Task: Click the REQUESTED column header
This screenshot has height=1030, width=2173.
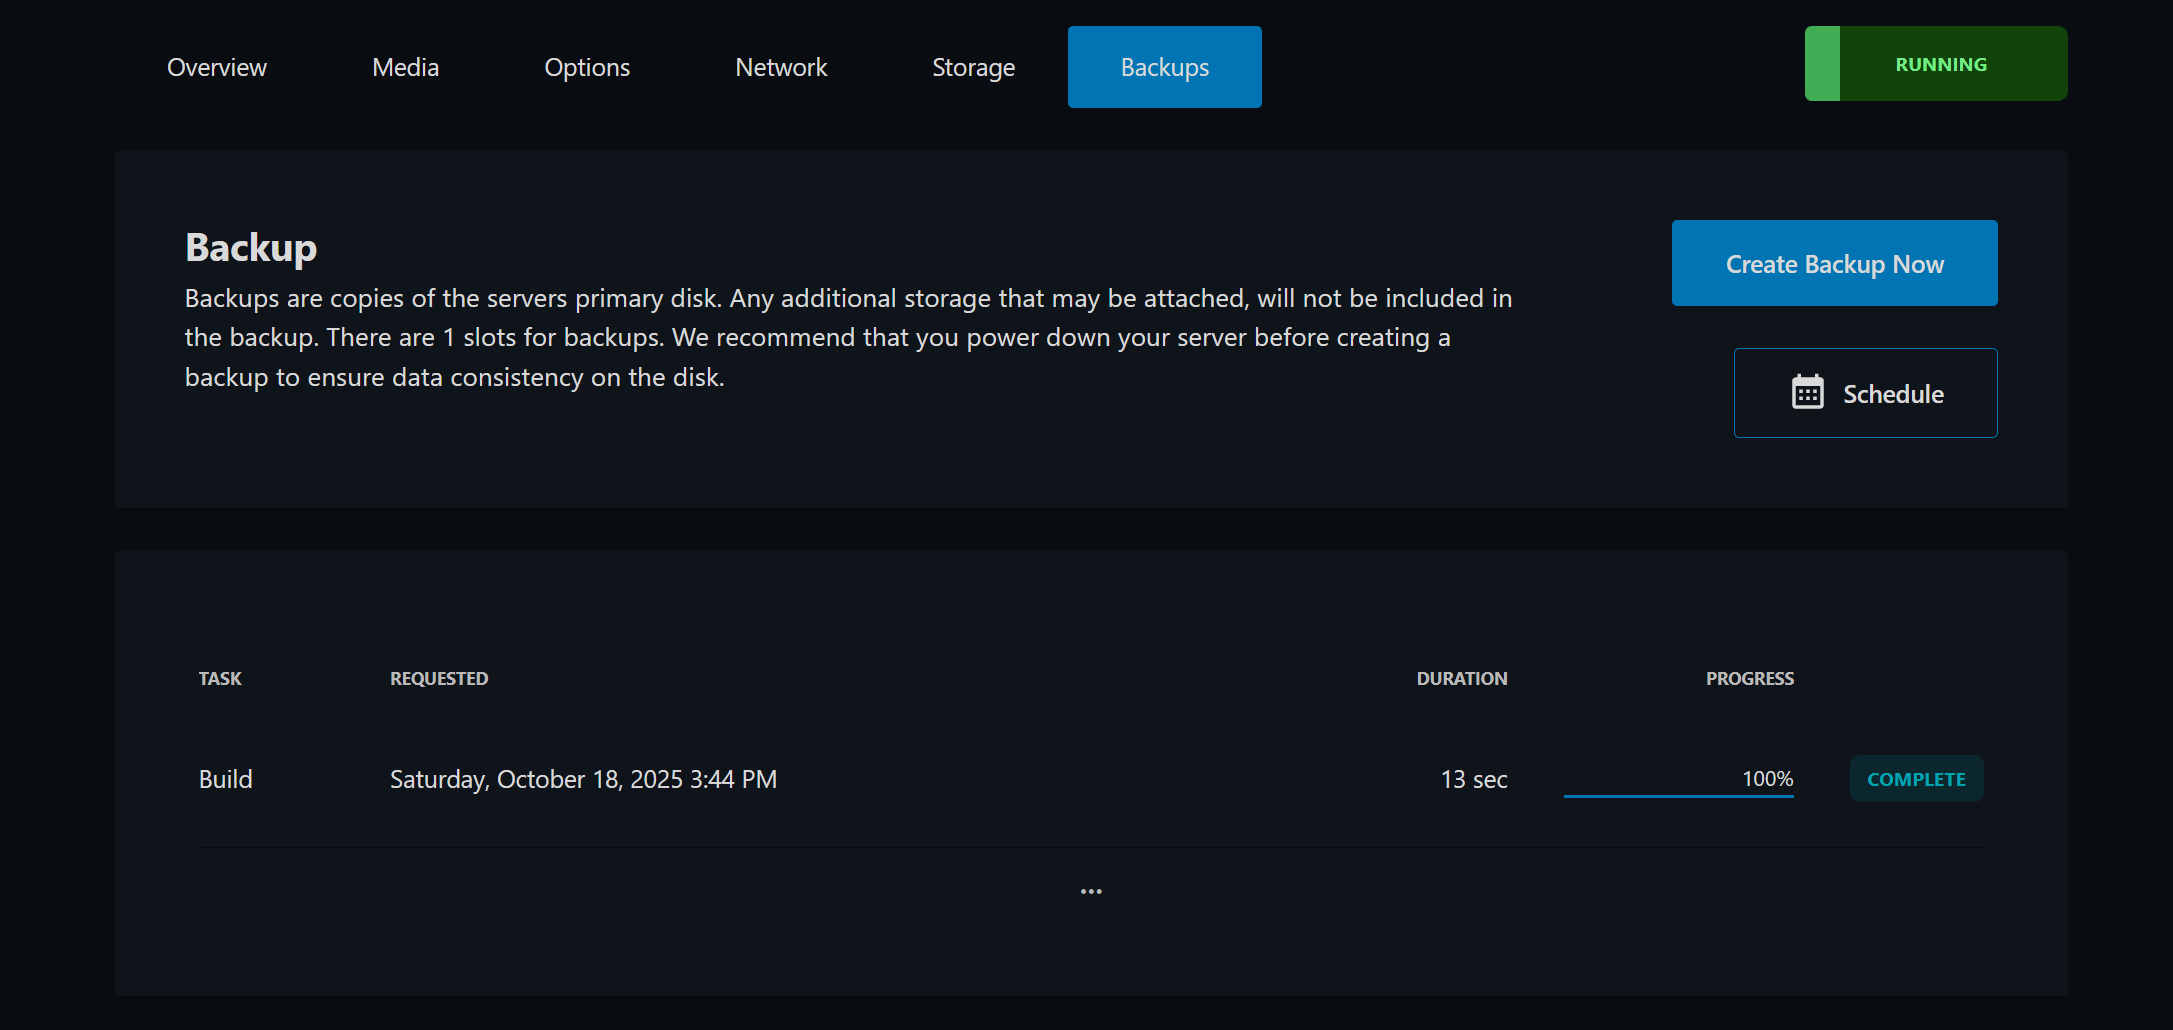Action: tap(439, 678)
